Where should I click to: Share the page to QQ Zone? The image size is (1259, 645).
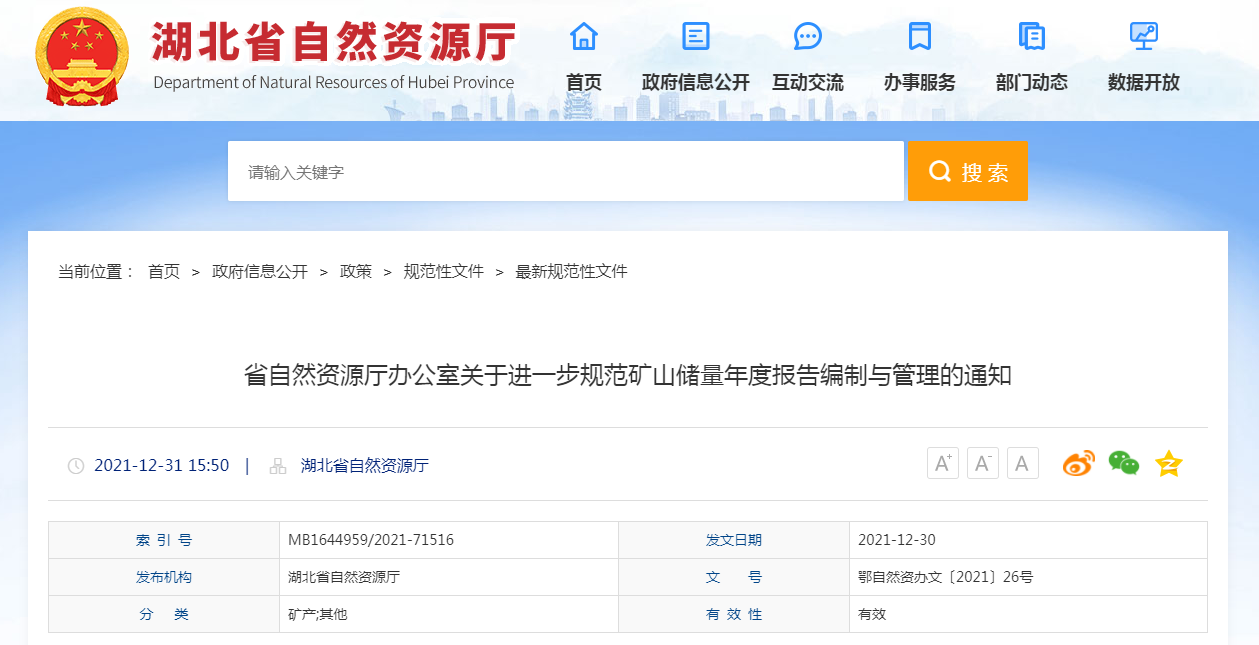coord(1167,463)
